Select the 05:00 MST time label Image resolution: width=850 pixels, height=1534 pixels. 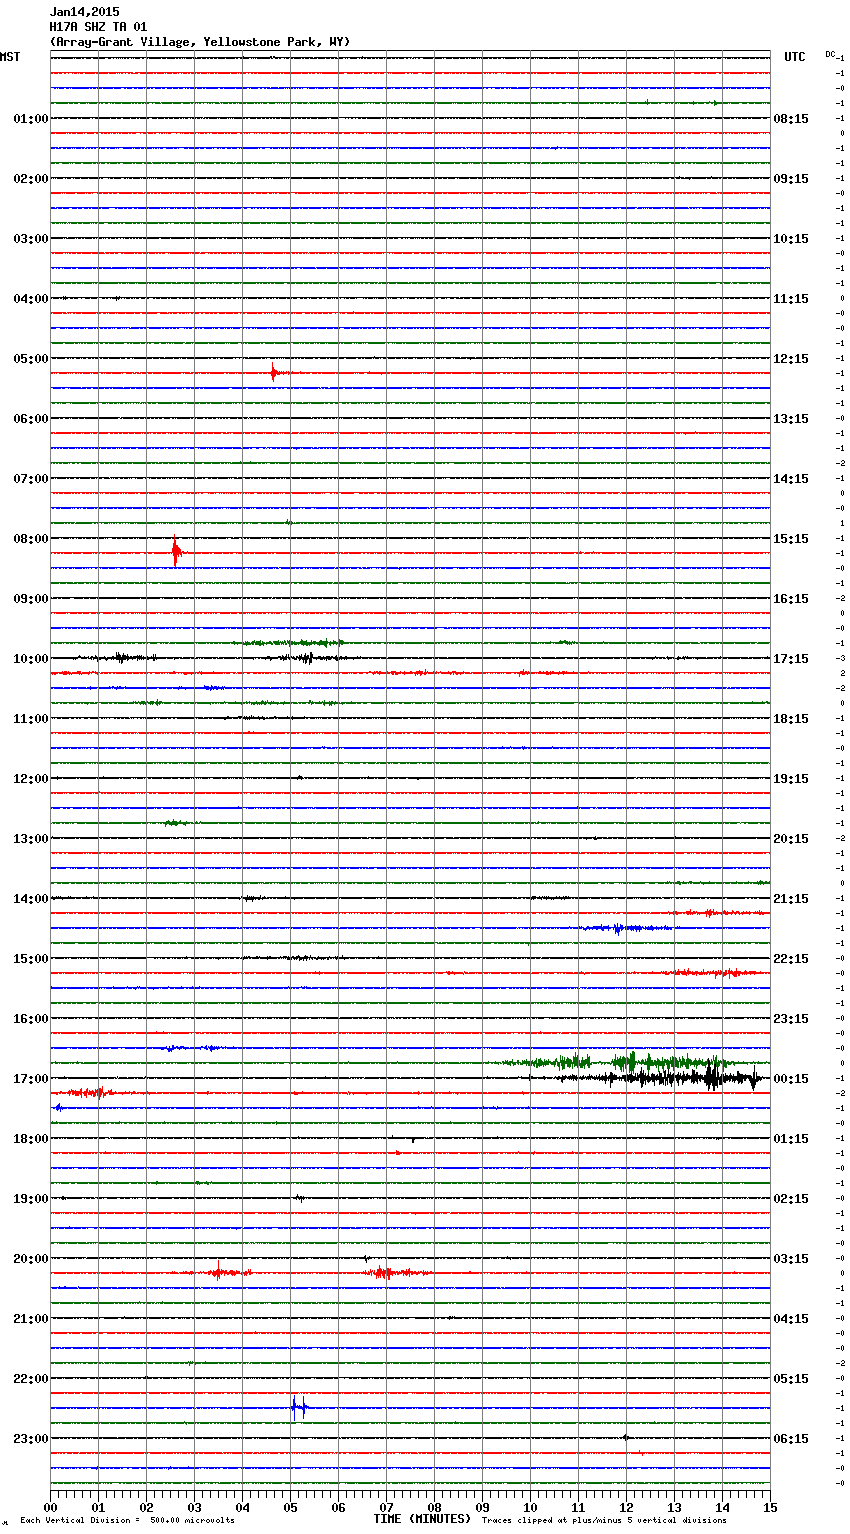(30, 359)
